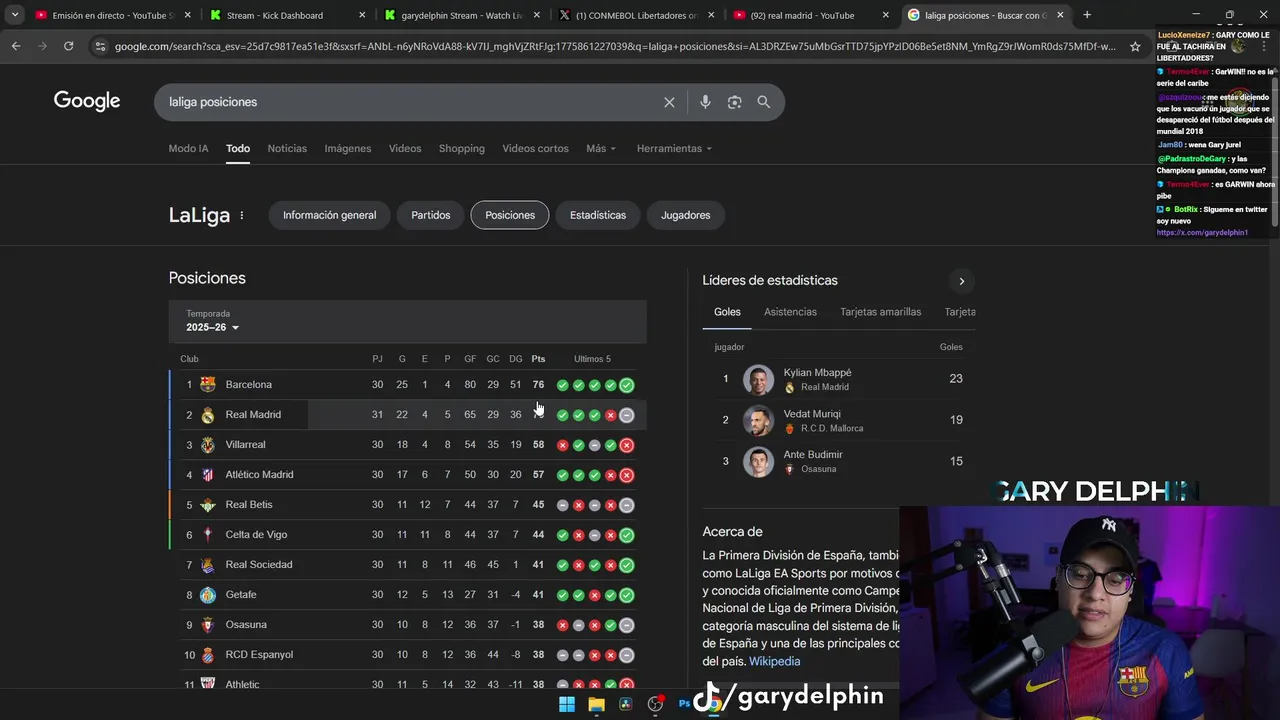Open tab search dropdown arrow
The image size is (1280, 720).
pos(15,15)
